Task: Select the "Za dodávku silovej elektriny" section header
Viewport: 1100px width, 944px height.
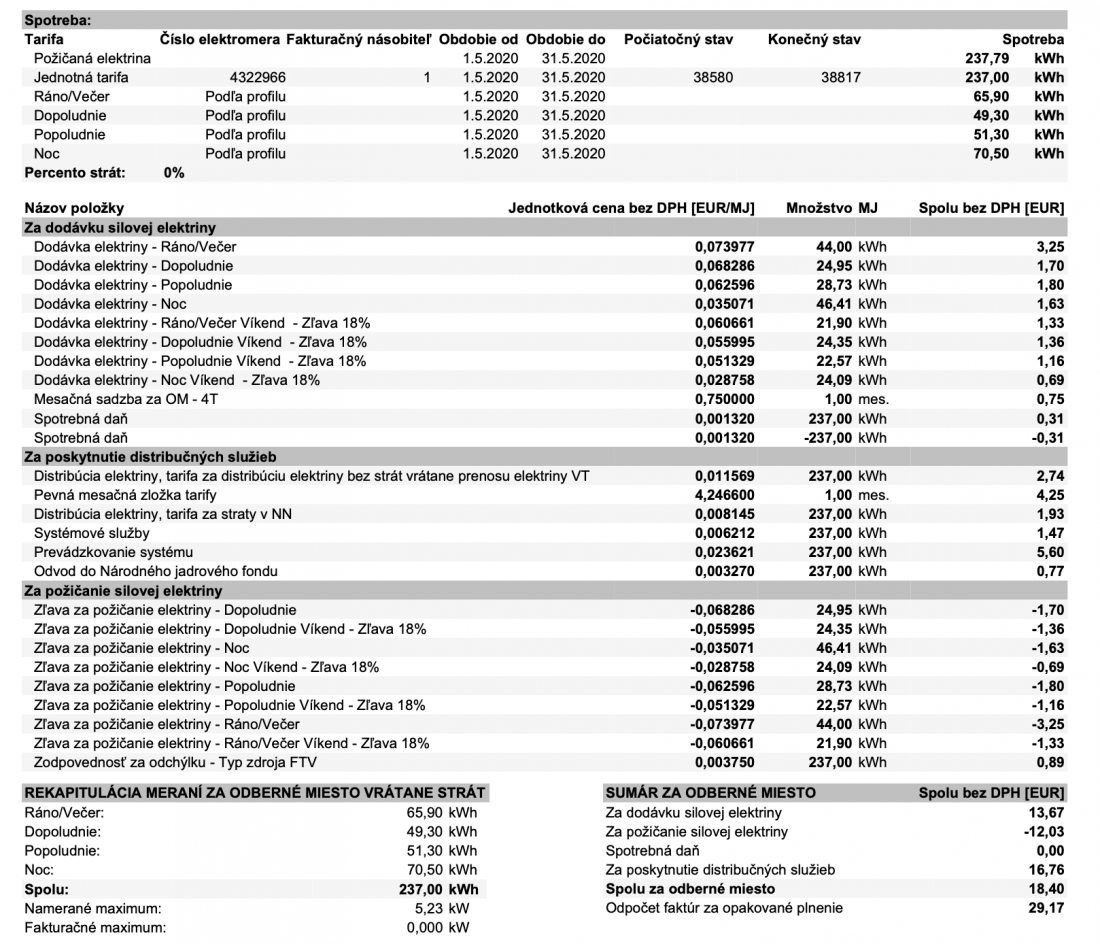Action: coord(119,227)
